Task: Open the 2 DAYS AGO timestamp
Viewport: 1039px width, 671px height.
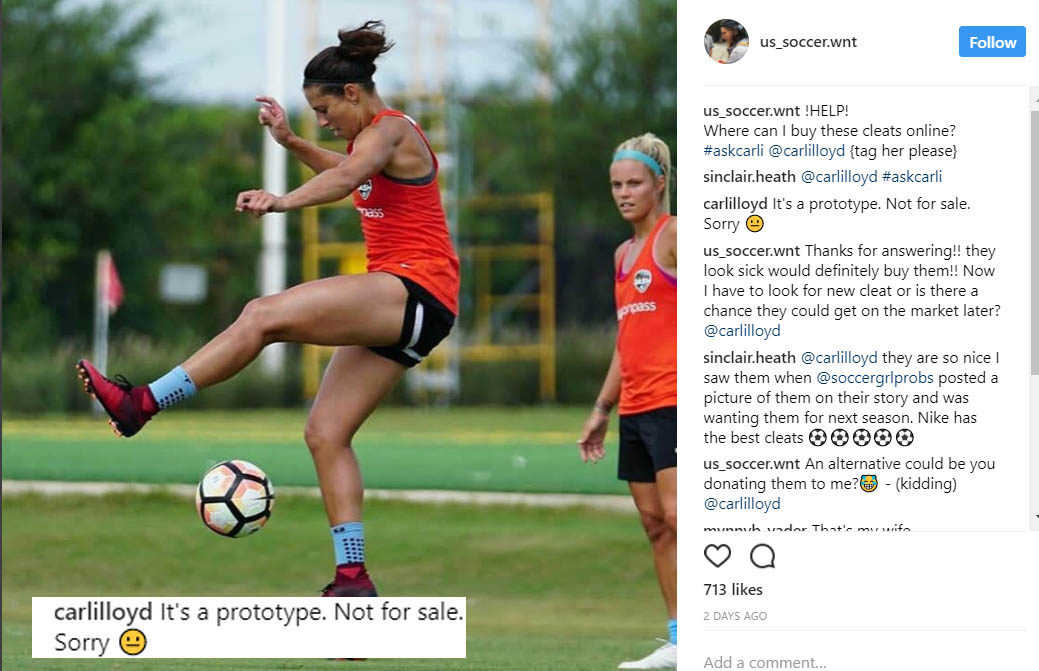Action: coord(735,616)
